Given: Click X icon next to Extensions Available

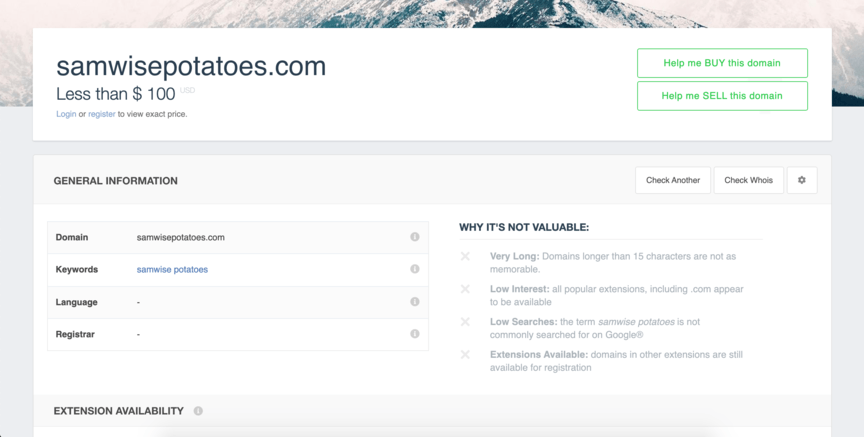Looking at the screenshot, I should (466, 354).
